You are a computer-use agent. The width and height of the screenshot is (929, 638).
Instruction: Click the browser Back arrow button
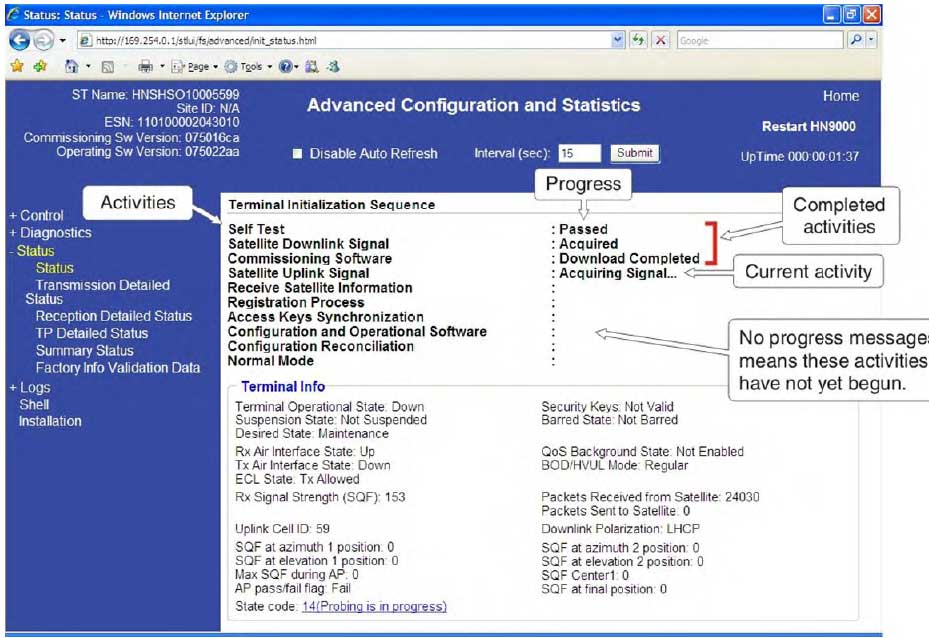(x=20, y=40)
